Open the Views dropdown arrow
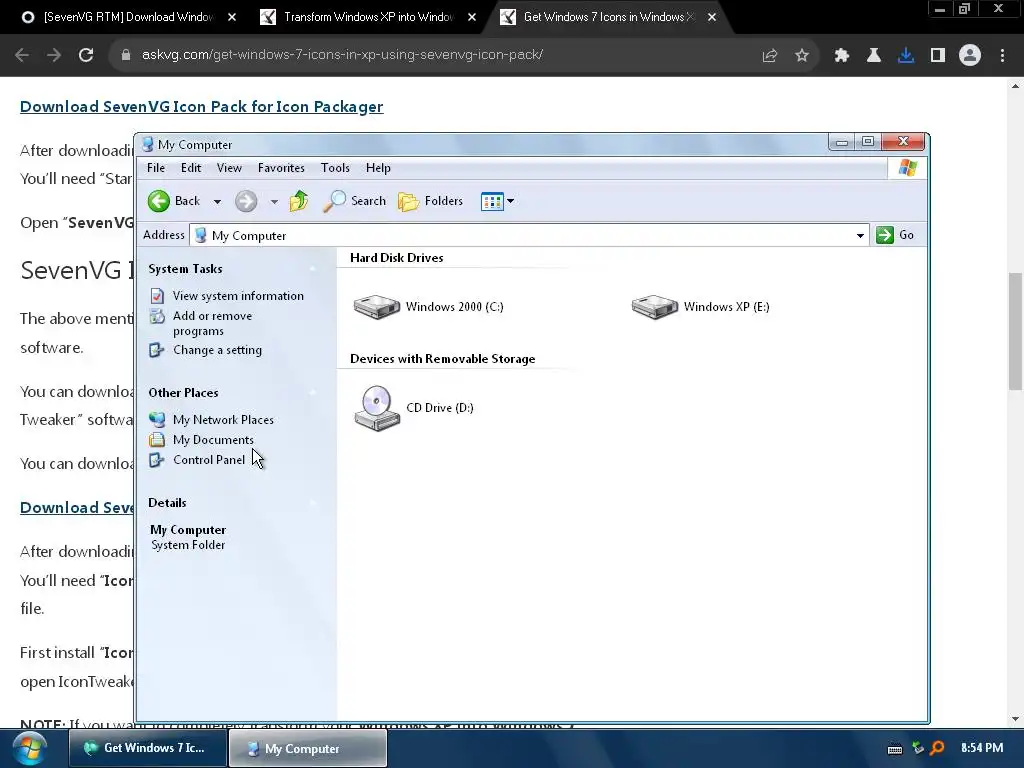The image size is (1024, 768). (x=511, y=201)
